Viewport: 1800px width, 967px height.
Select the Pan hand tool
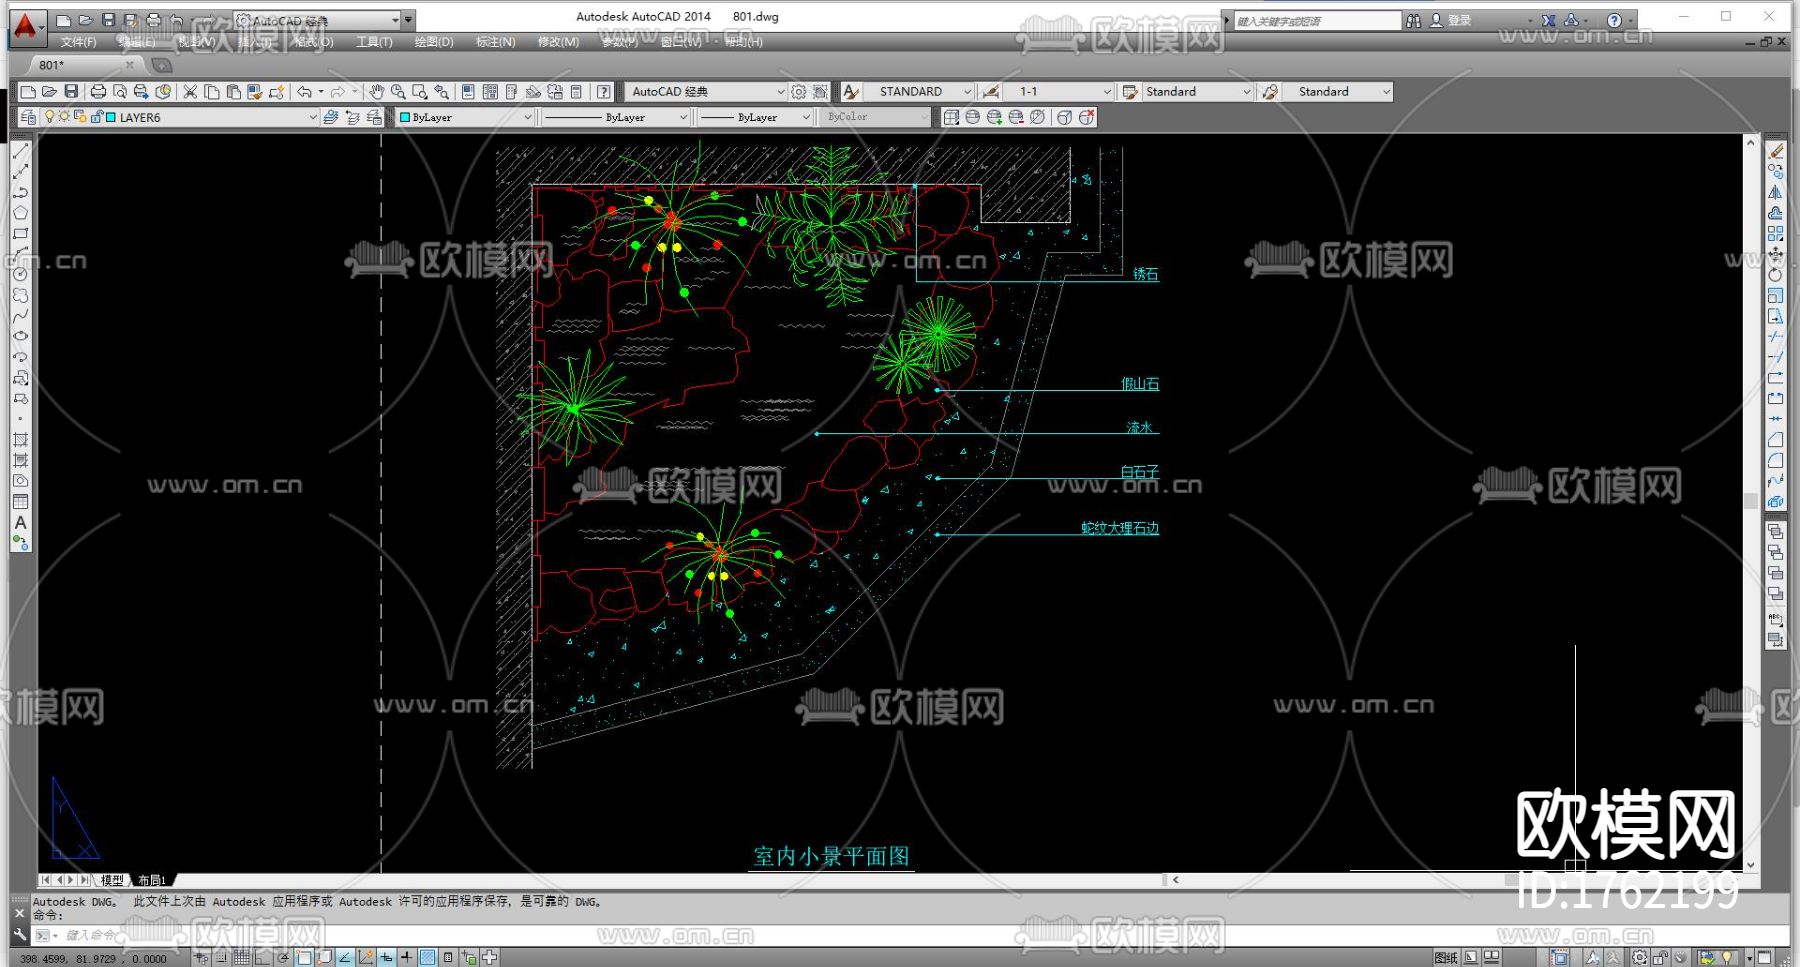(376, 92)
